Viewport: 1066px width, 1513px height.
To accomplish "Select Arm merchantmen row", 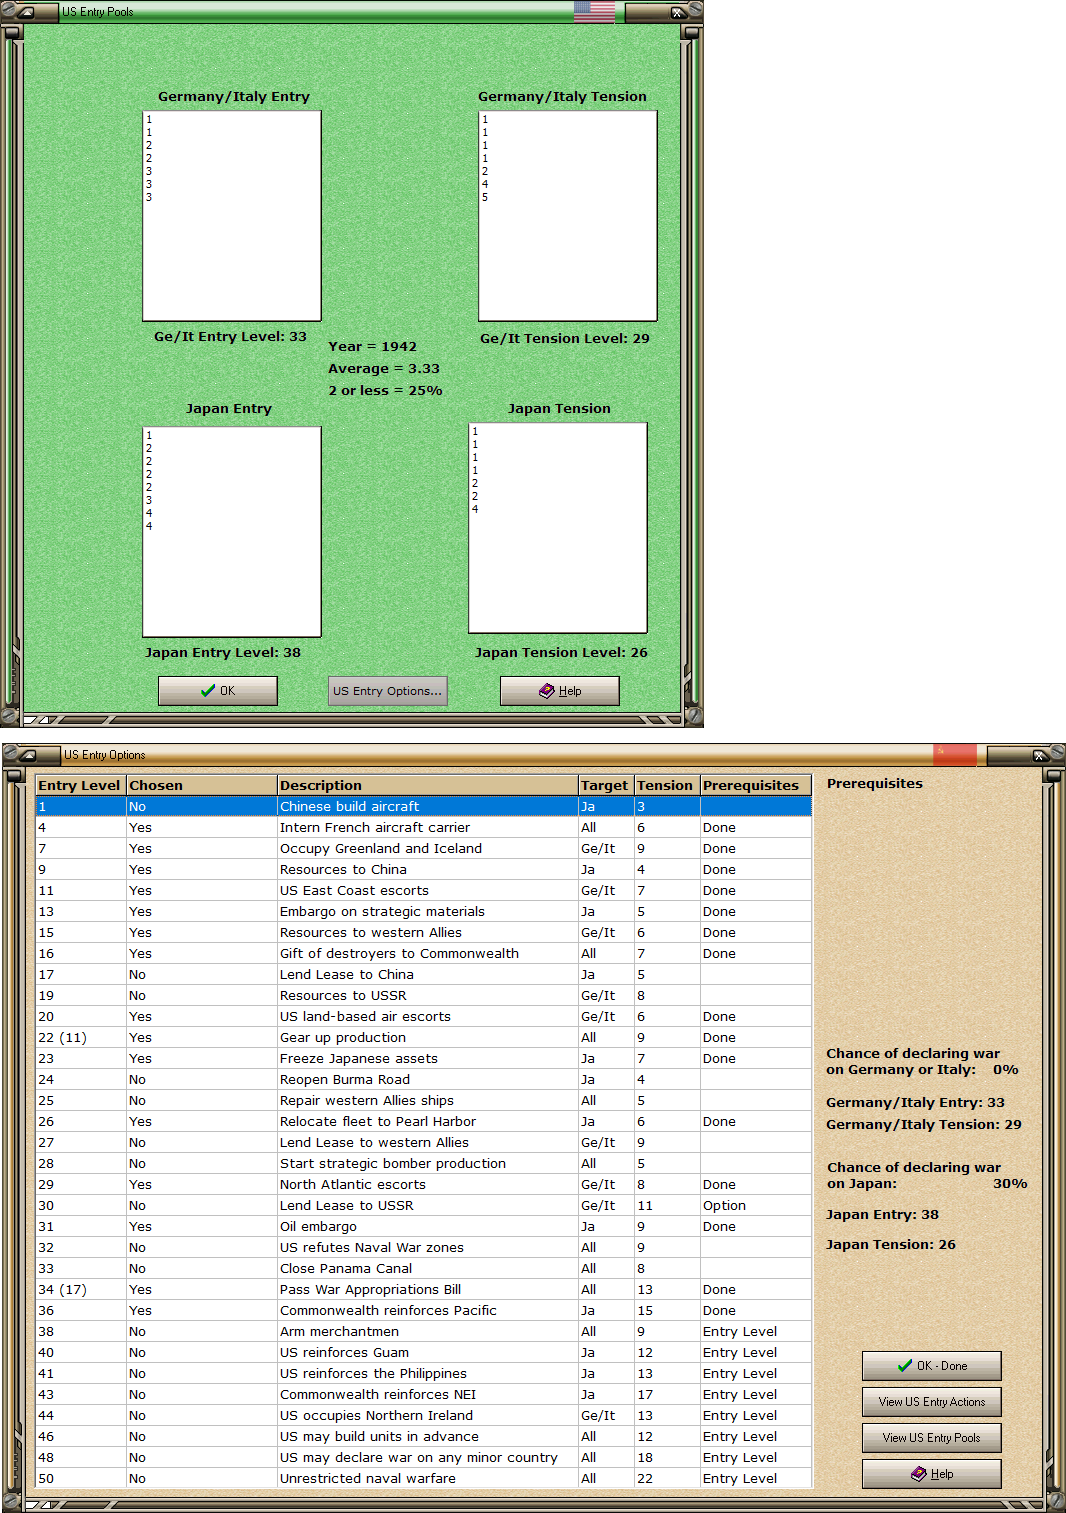I will coord(423,1331).
